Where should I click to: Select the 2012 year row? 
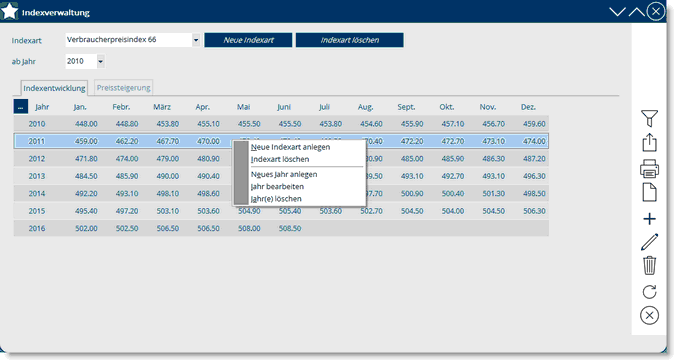tap(281, 159)
